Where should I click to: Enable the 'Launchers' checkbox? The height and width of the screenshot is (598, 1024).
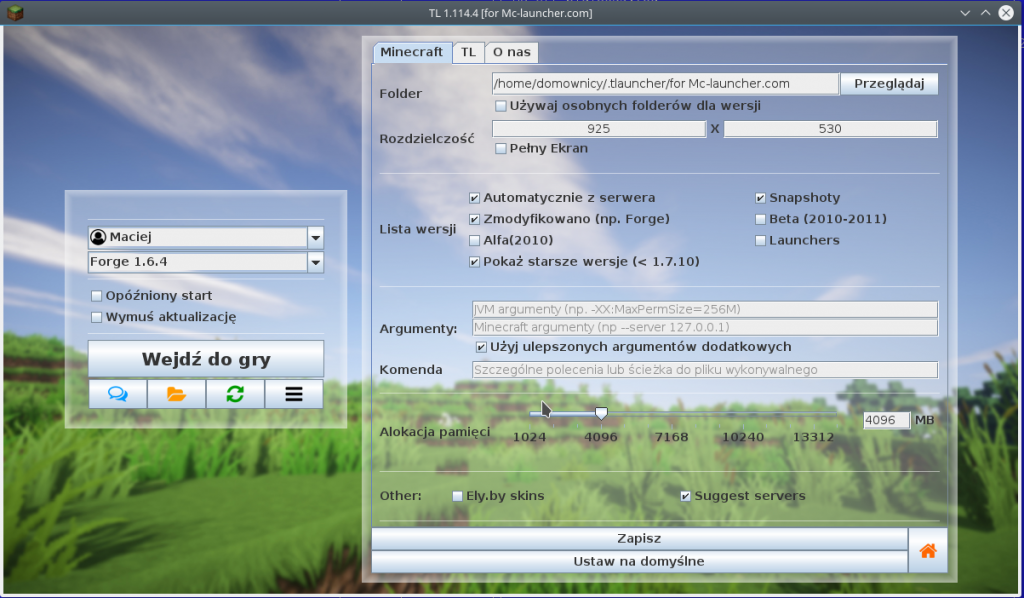coord(760,240)
